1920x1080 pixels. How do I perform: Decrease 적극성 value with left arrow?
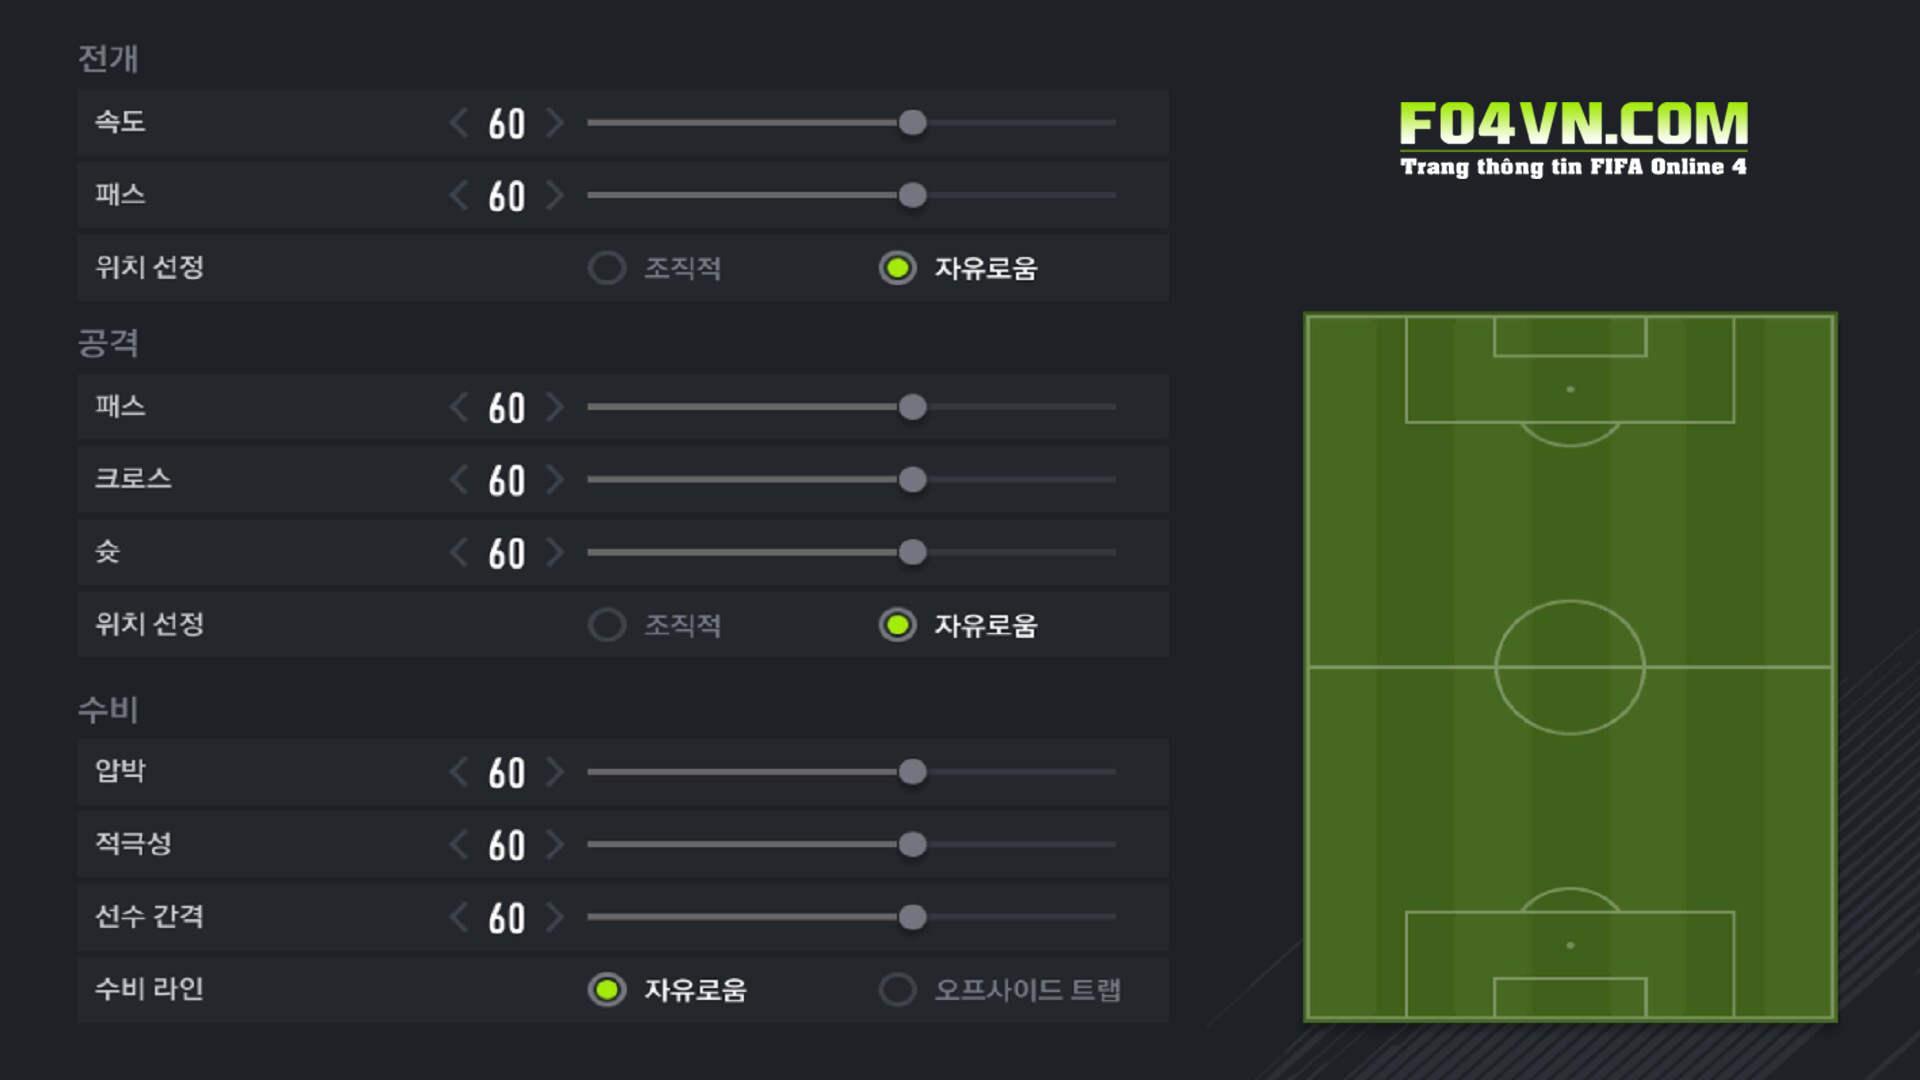459,845
